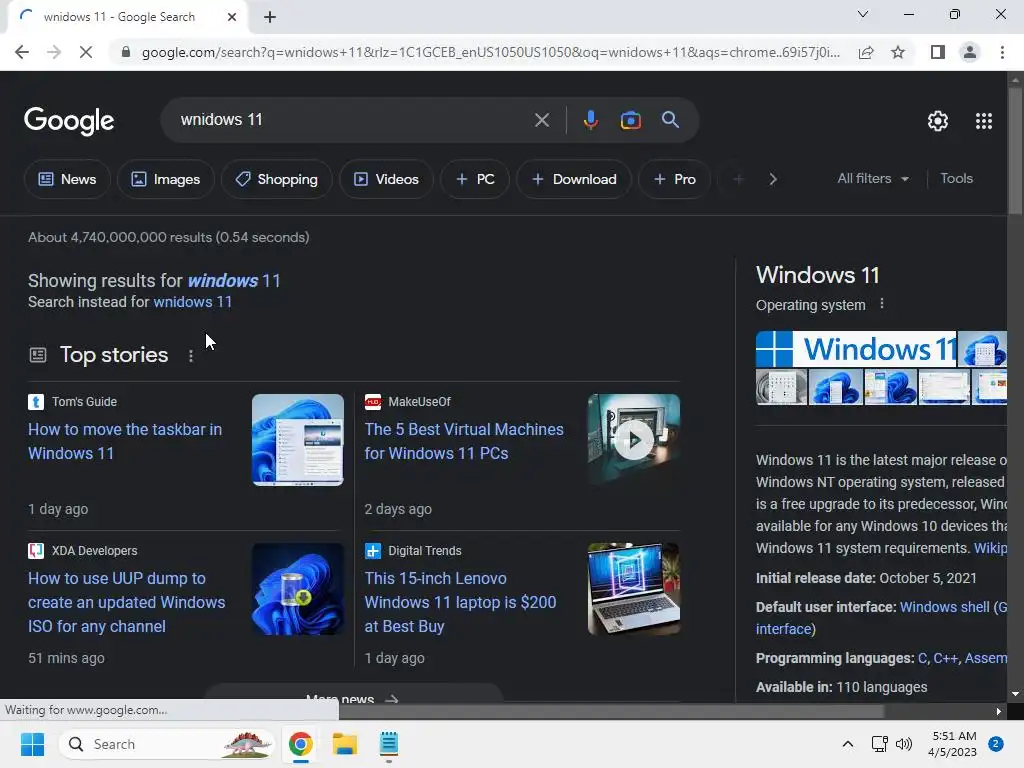
Task: Open the Lenovo laptop Best Buy article
Action: pyautogui.click(x=460, y=602)
